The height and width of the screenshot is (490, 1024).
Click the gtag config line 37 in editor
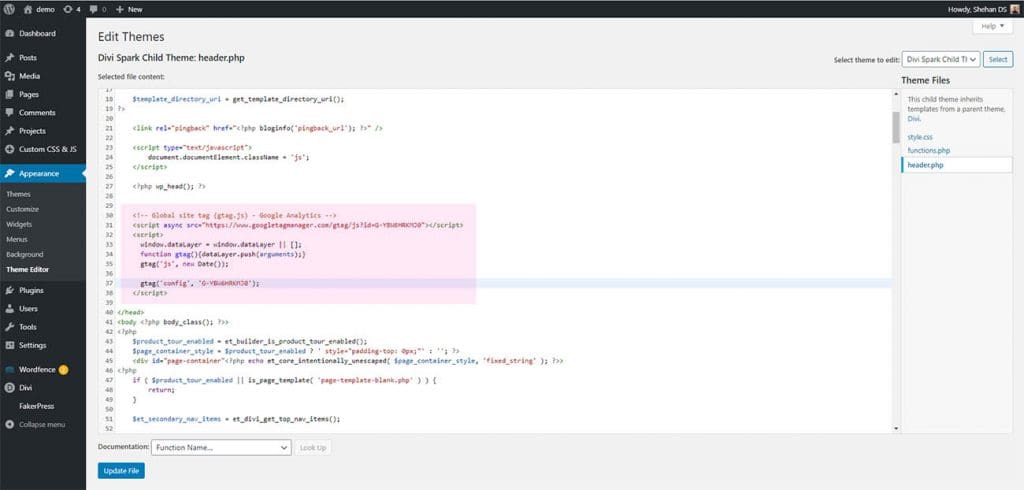[x=200, y=284]
